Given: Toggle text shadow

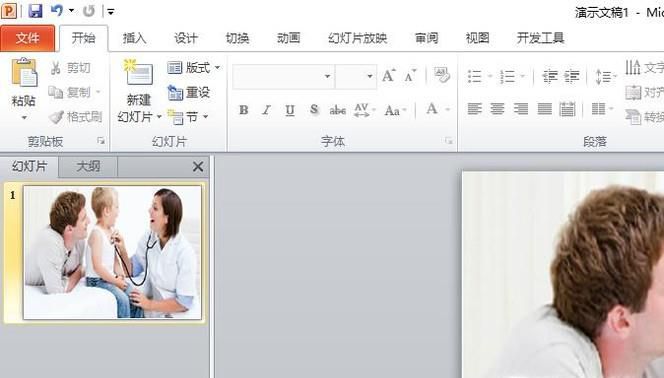Looking at the screenshot, I should [314, 110].
